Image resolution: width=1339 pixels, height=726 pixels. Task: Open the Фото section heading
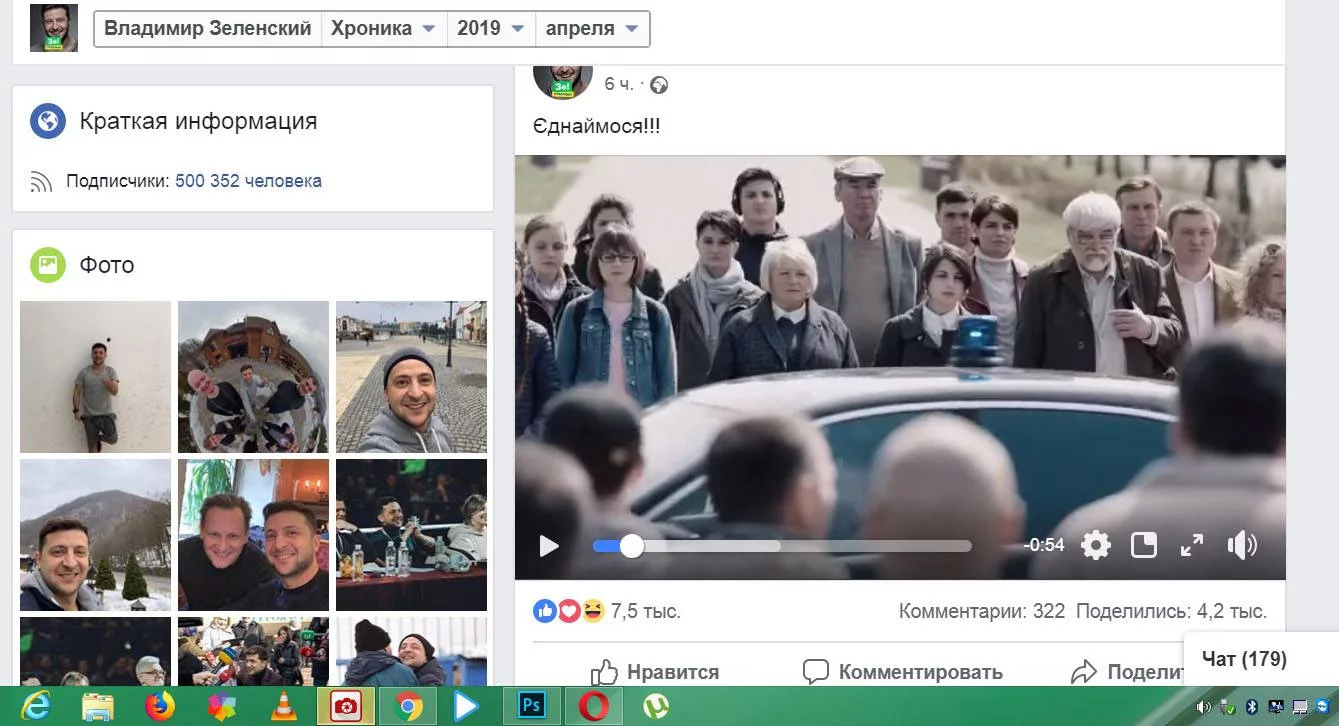107,265
